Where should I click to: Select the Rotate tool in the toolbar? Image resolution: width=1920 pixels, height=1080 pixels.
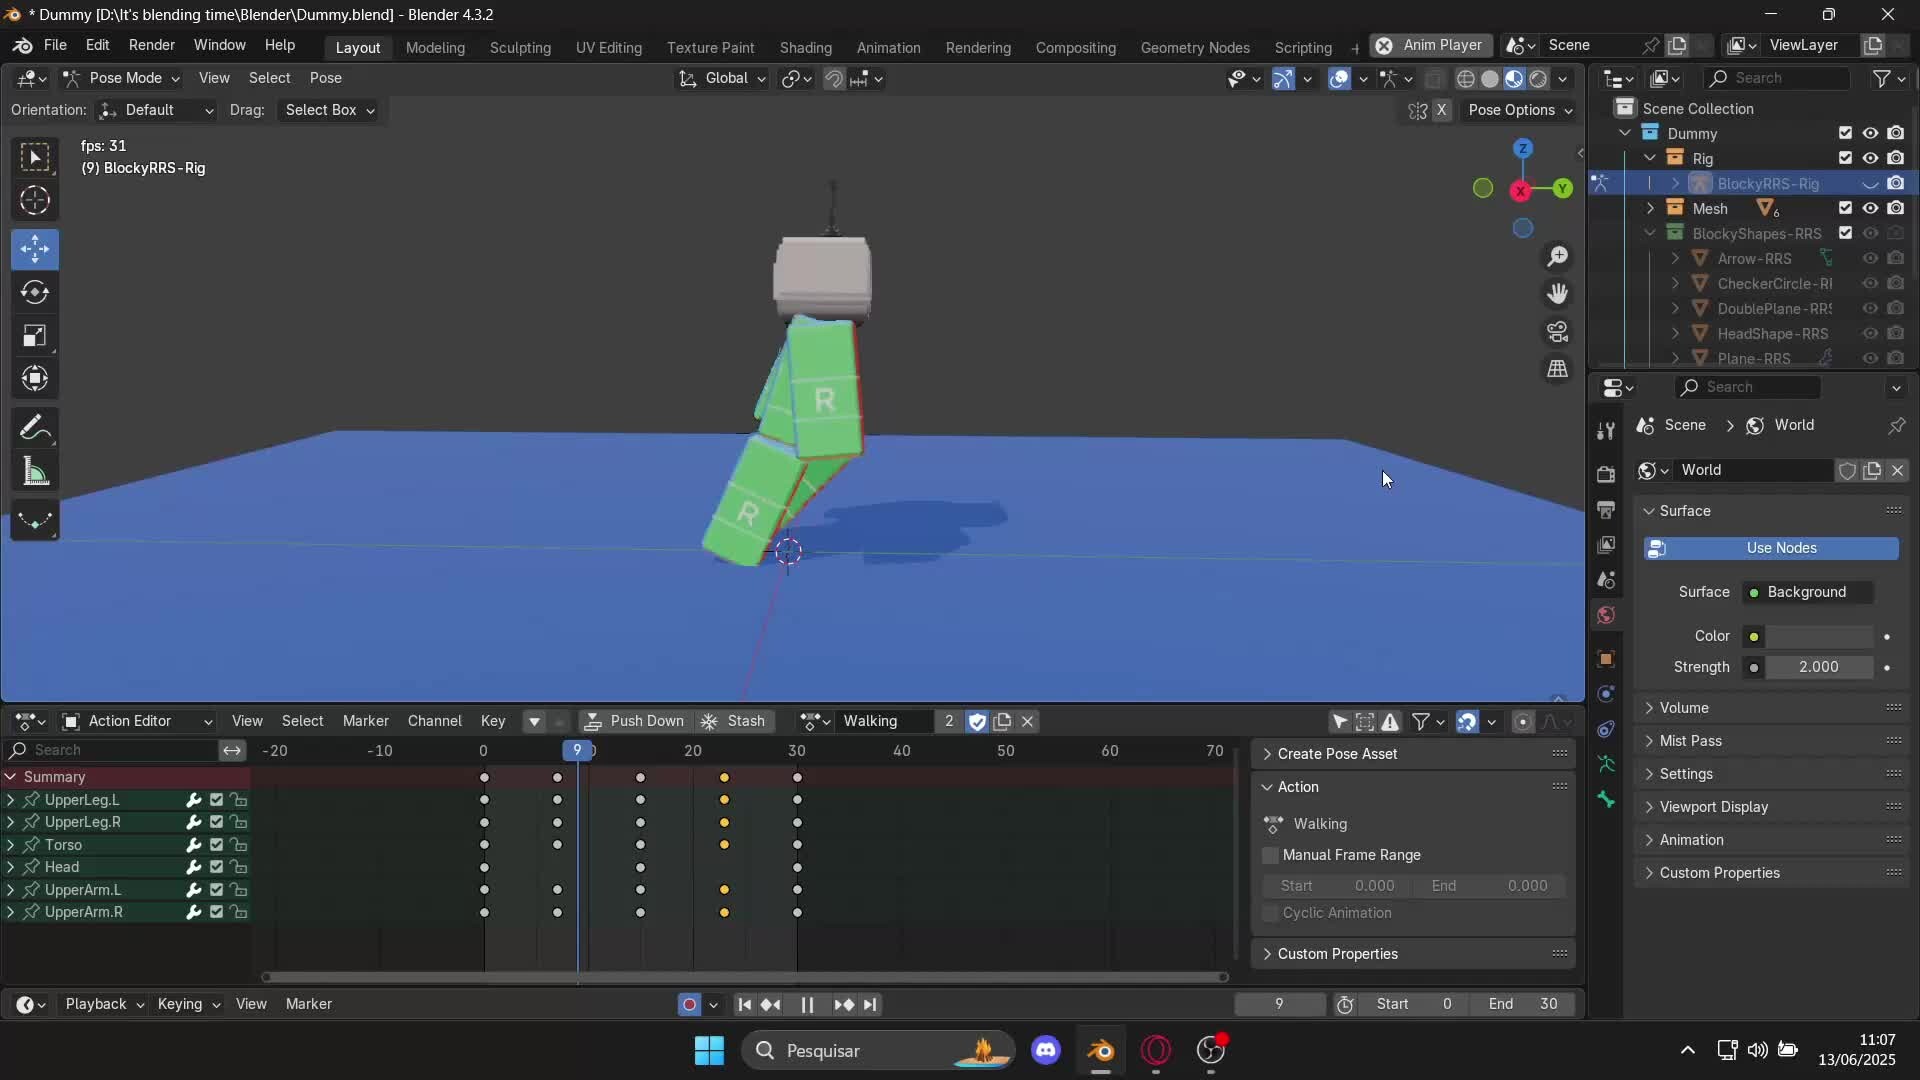click(x=35, y=292)
